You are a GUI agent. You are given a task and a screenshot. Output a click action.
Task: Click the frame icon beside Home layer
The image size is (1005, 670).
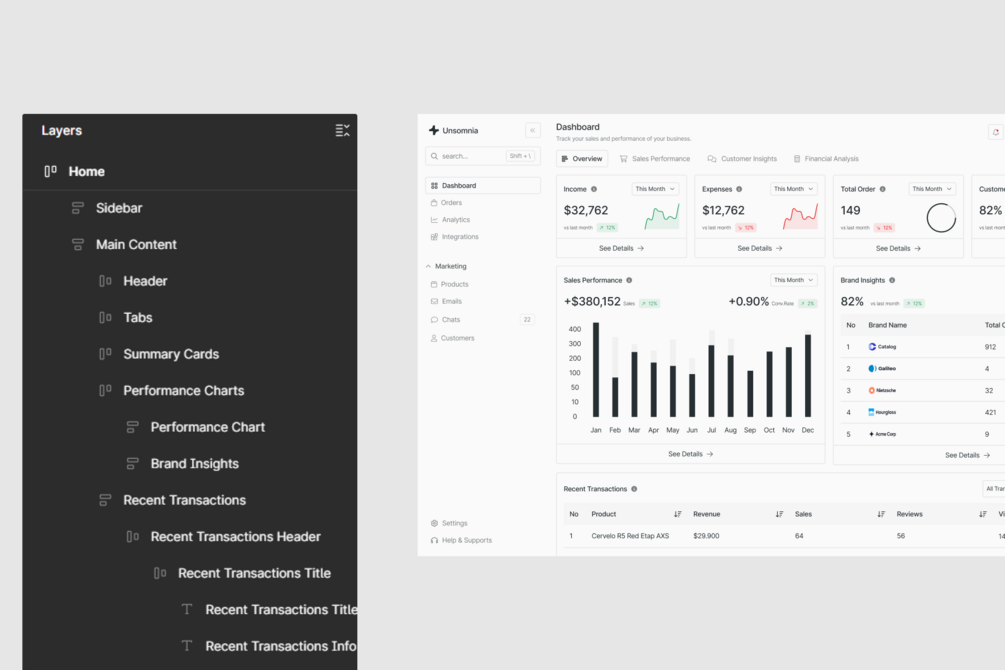50,171
